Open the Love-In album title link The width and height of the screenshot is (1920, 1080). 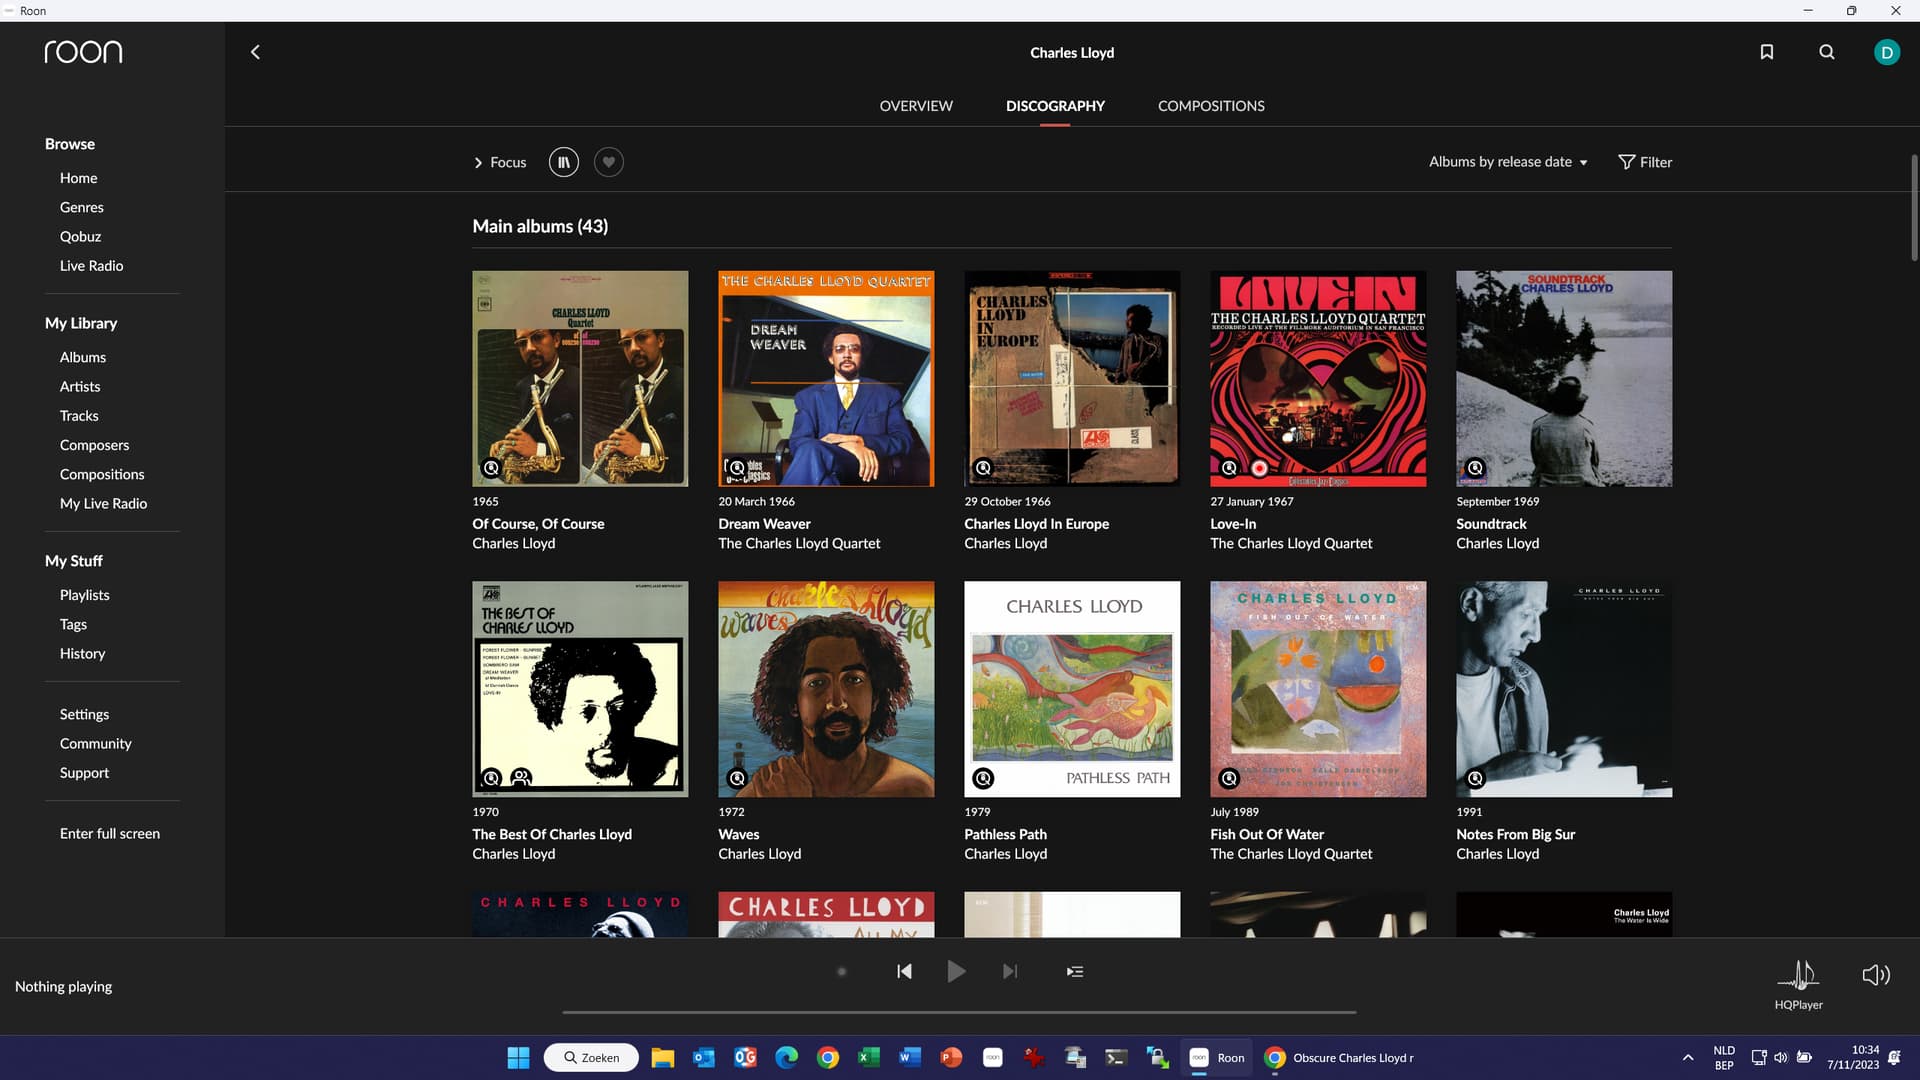(1233, 524)
